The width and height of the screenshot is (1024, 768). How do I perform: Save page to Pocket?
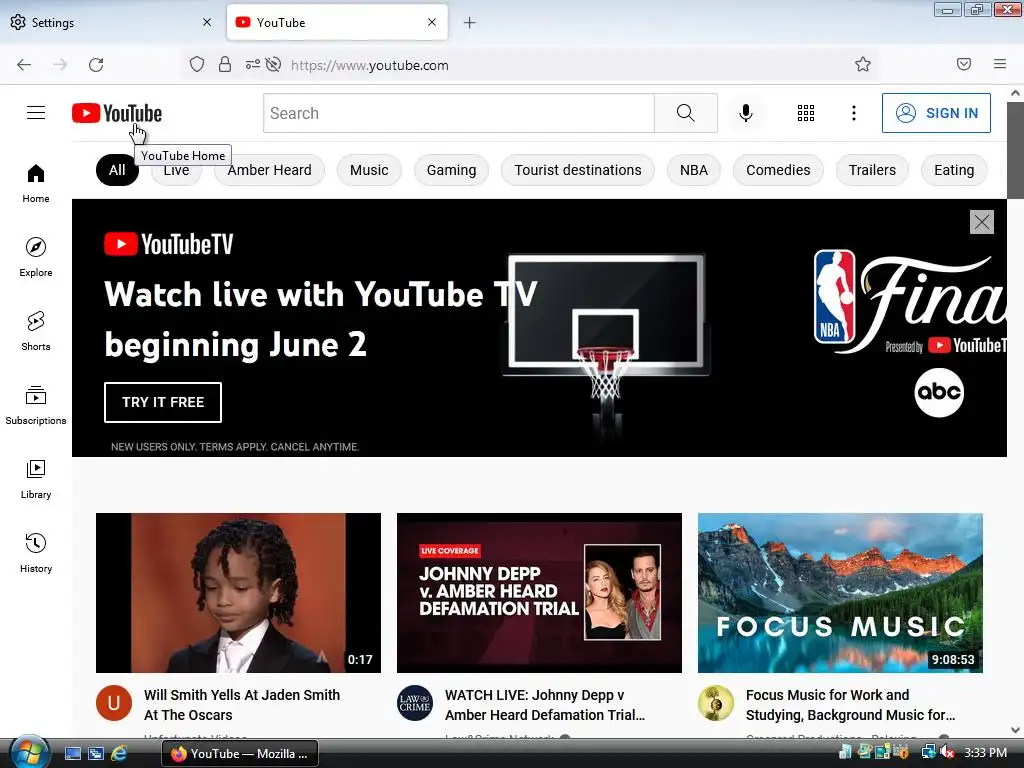tap(964, 65)
